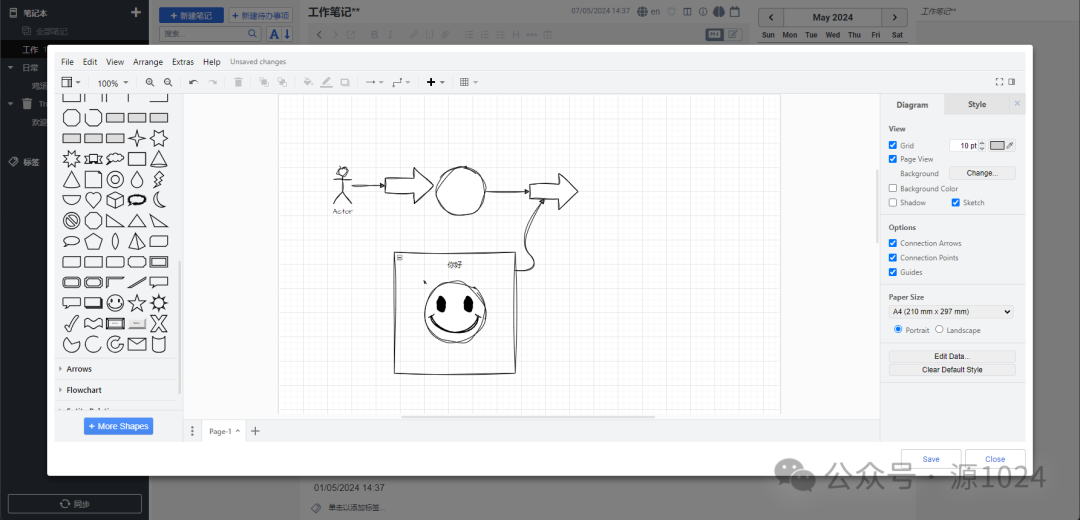This screenshot has height=520, width=1080.
Task: Add a new page with plus icon
Action: tap(255, 431)
